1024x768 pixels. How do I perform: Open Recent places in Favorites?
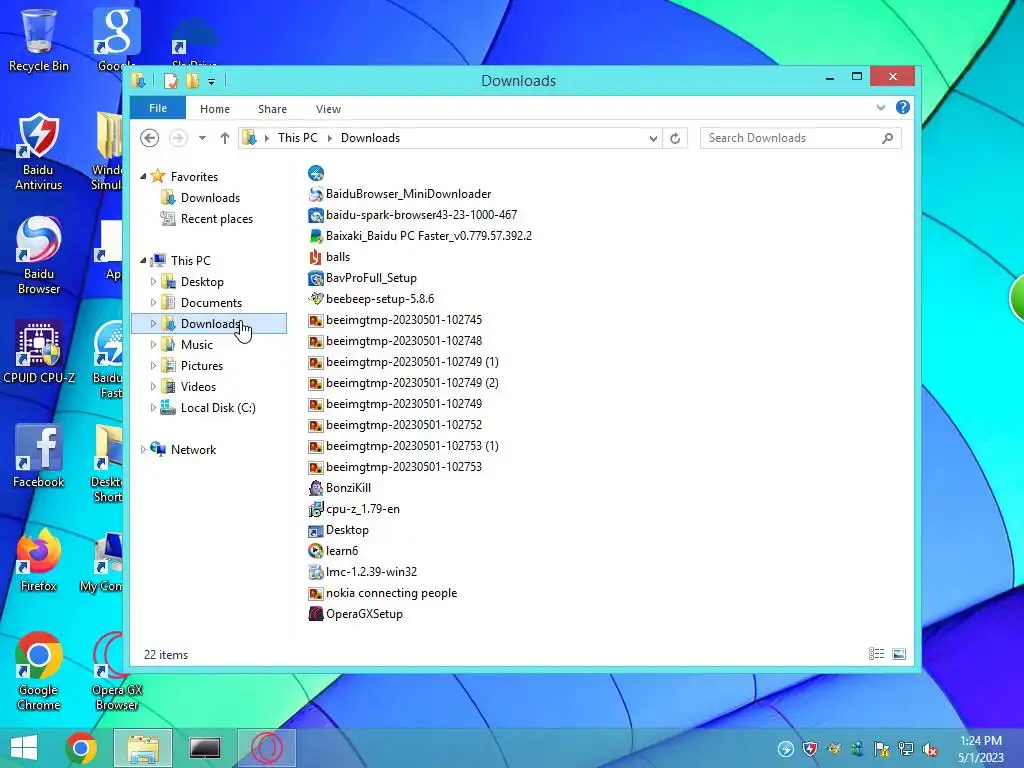tap(217, 219)
